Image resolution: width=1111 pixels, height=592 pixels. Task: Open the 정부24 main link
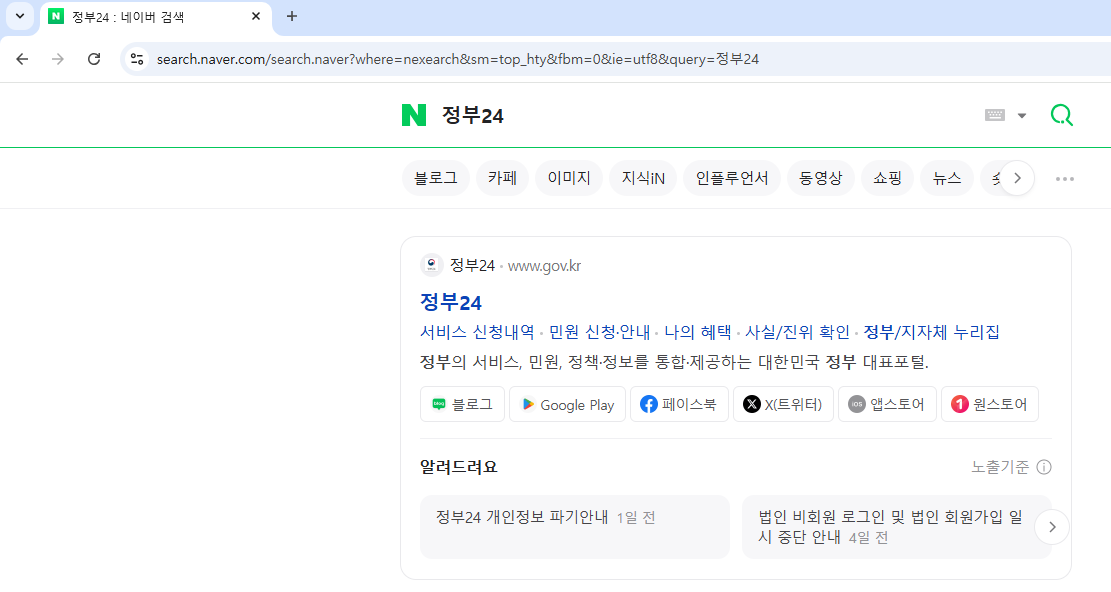(x=451, y=301)
